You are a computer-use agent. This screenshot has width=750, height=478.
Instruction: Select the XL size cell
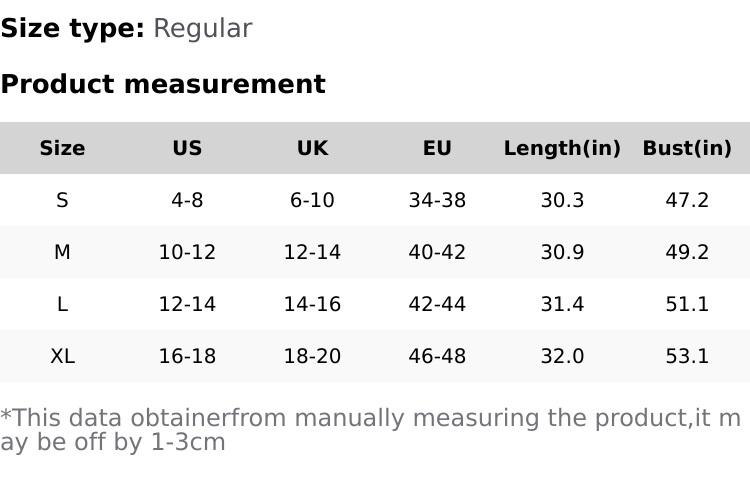pos(62,356)
